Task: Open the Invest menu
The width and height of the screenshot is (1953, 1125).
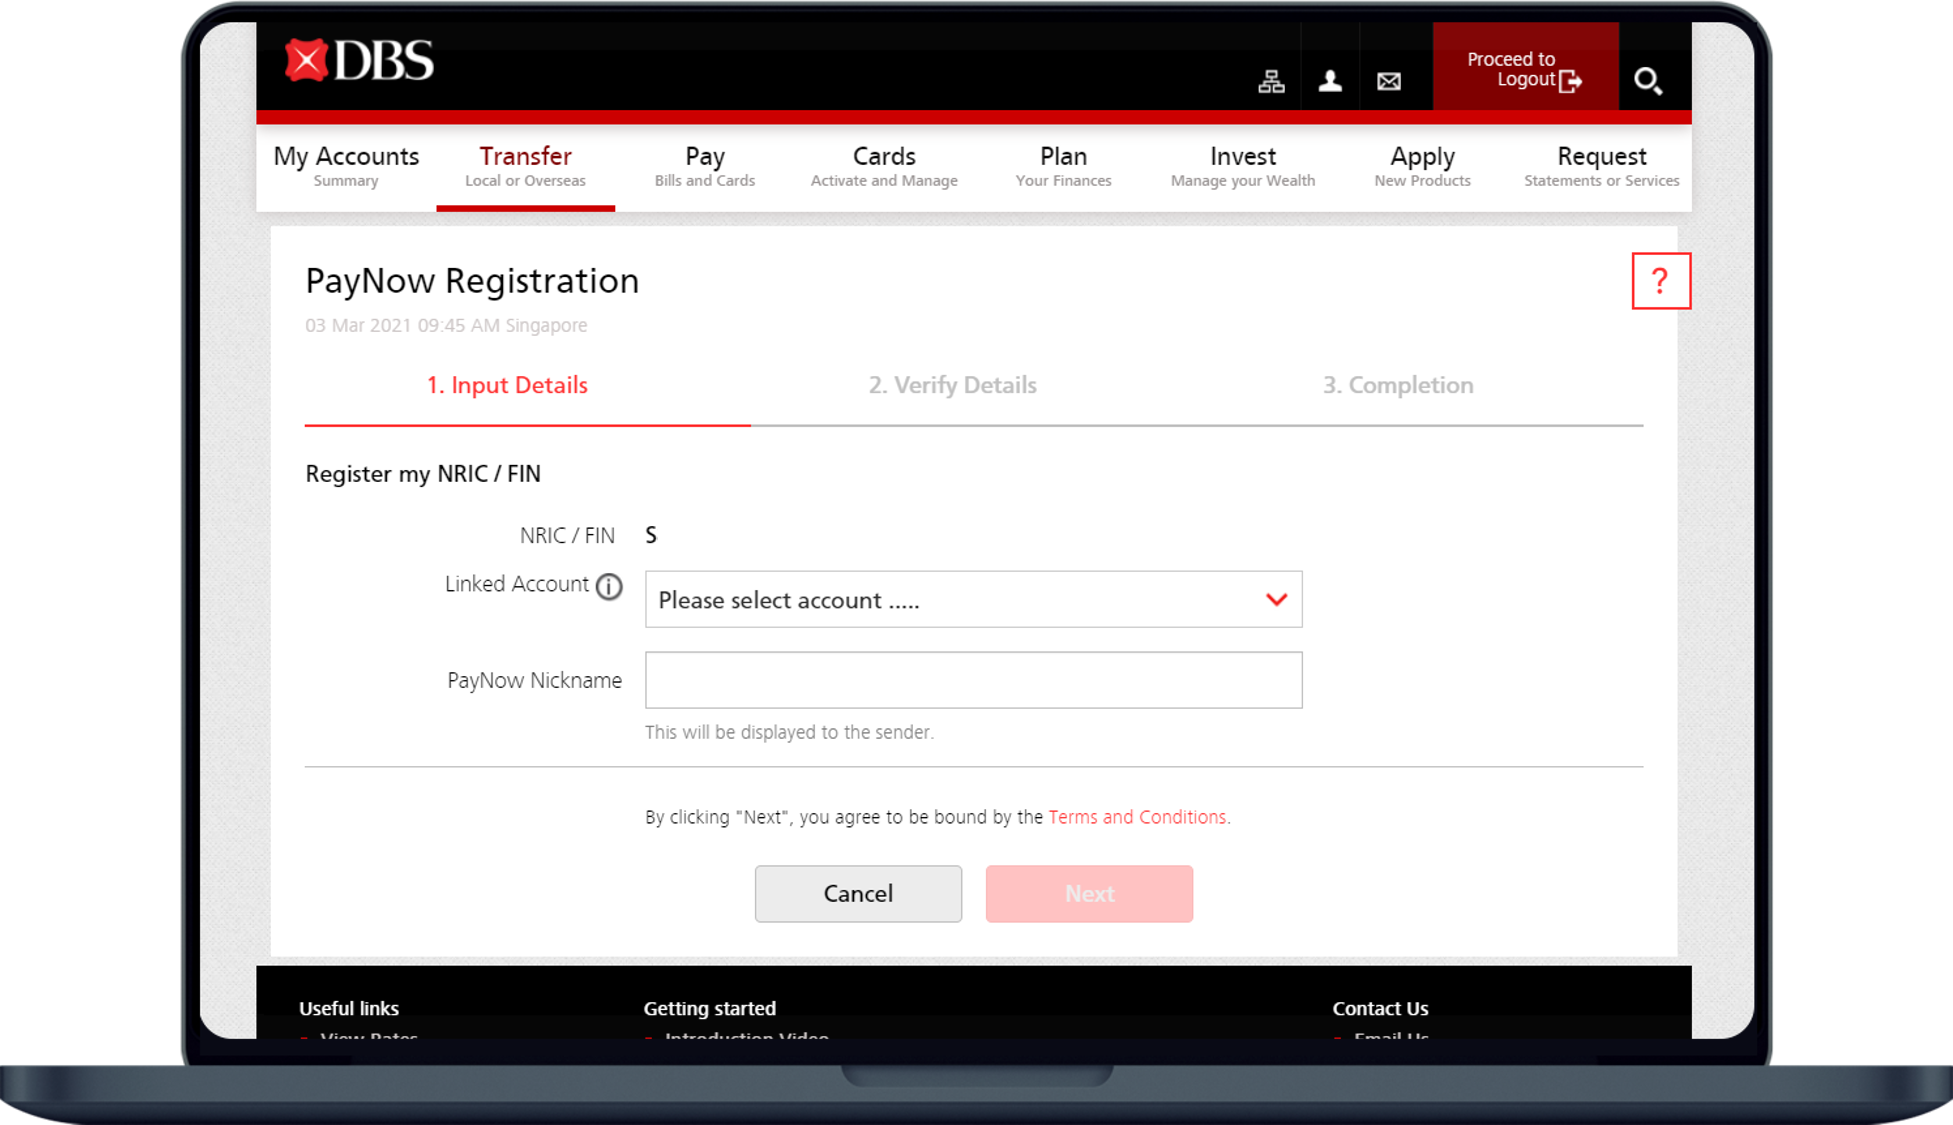Action: pyautogui.click(x=1242, y=166)
